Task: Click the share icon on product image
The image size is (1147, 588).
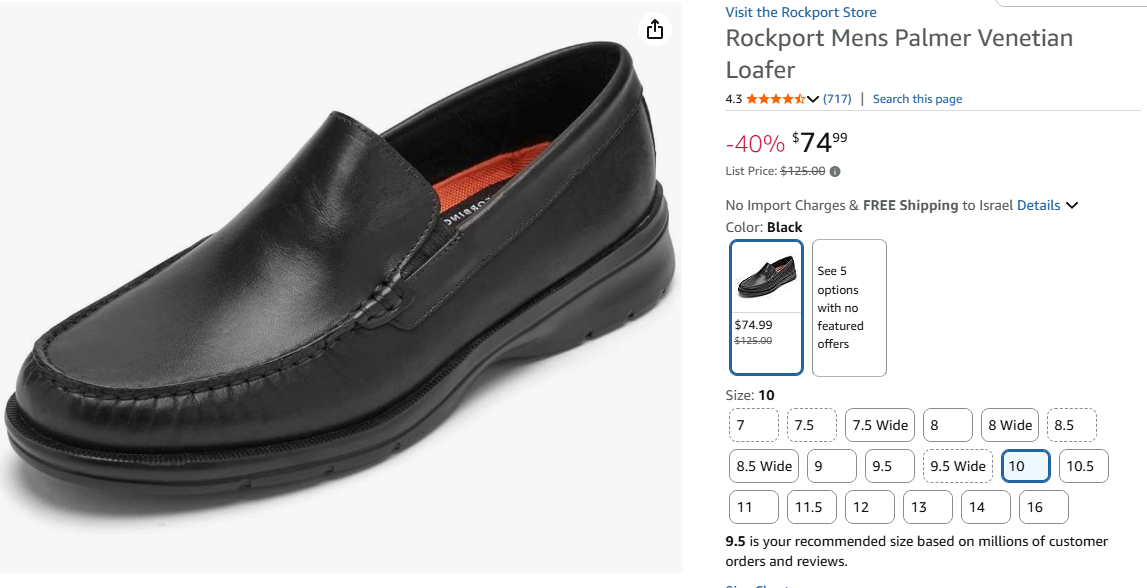Action: click(x=655, y=29)
